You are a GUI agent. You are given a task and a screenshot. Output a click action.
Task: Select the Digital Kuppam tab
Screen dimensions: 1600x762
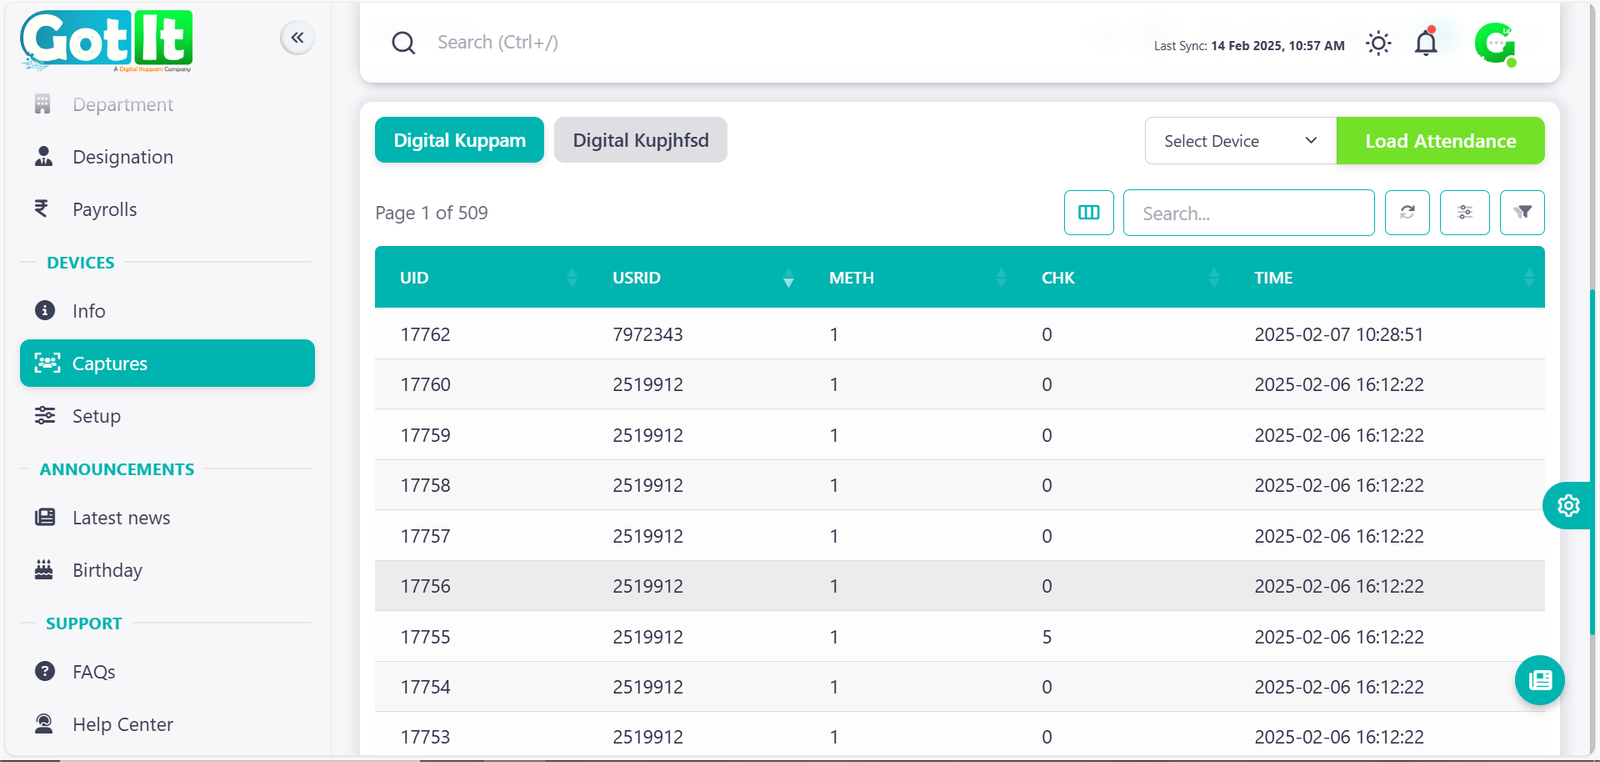[459, 141]
